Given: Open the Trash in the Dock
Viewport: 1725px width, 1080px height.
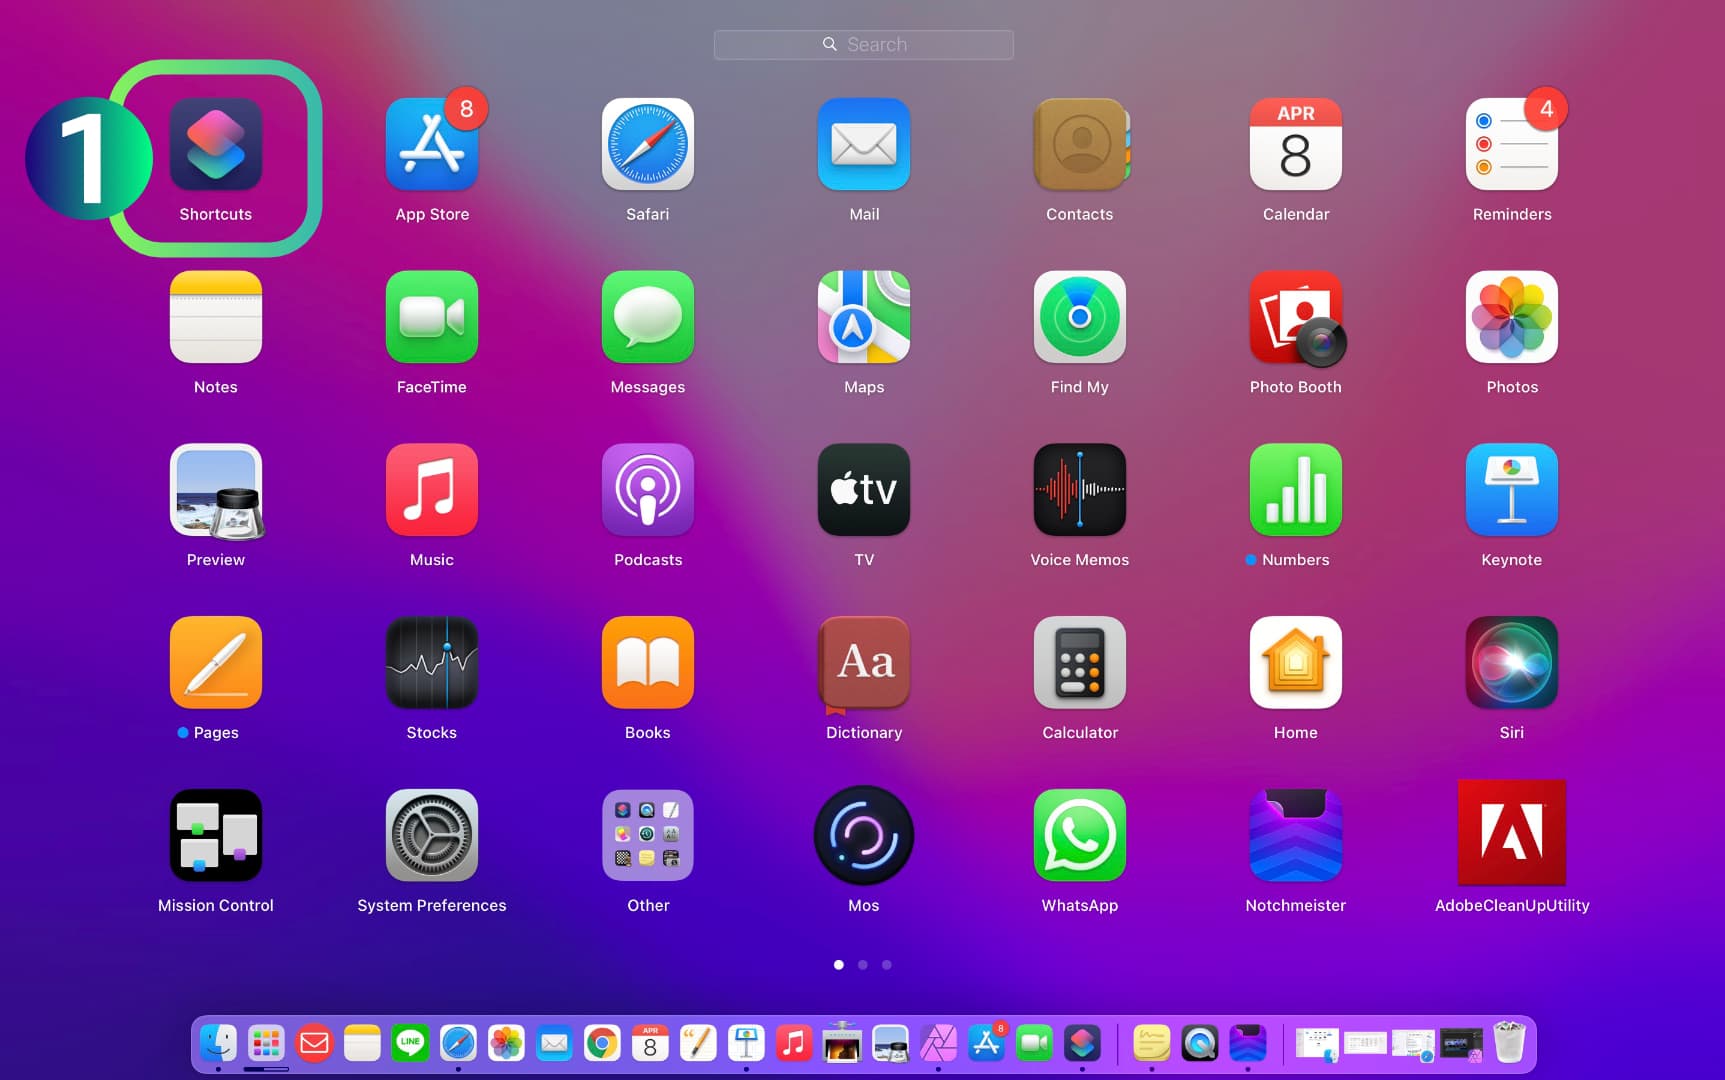Looking at the screenshot, I should click(x=1508, y=1043).
